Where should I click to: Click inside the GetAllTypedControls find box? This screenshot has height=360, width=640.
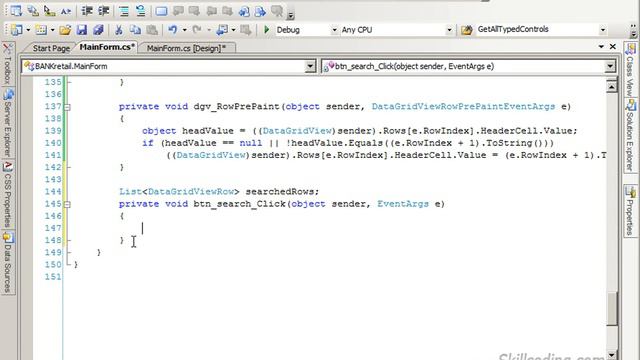click(x=537, y=29)
